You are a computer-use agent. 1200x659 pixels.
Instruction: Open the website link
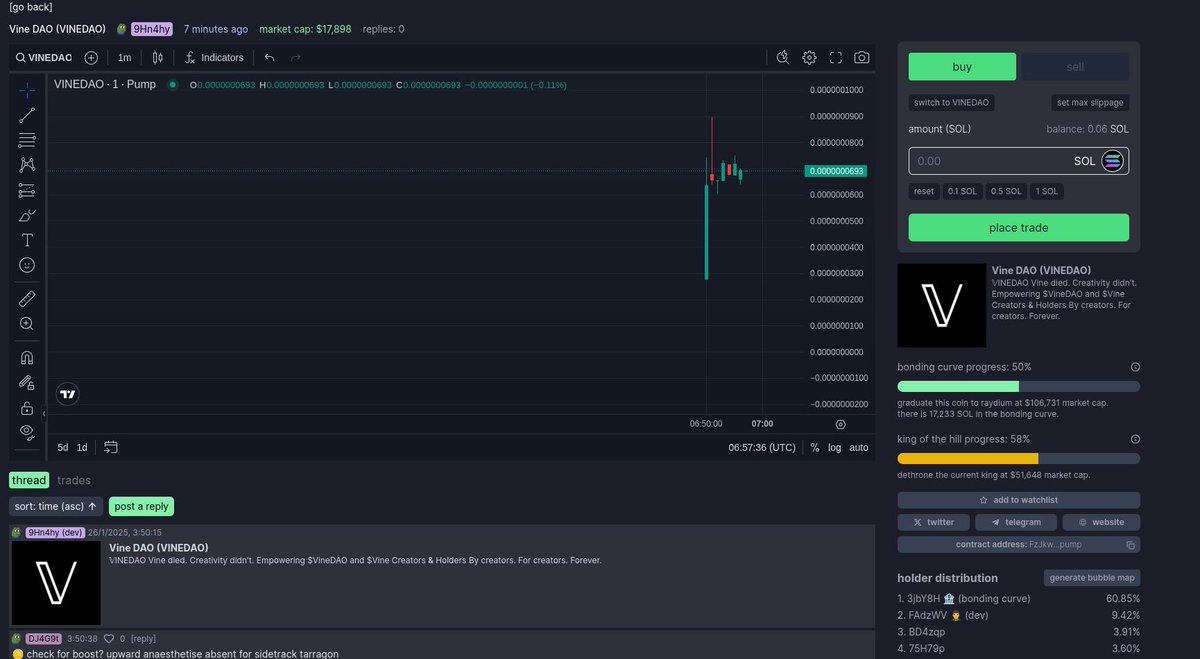click(x=1100, y=522)
